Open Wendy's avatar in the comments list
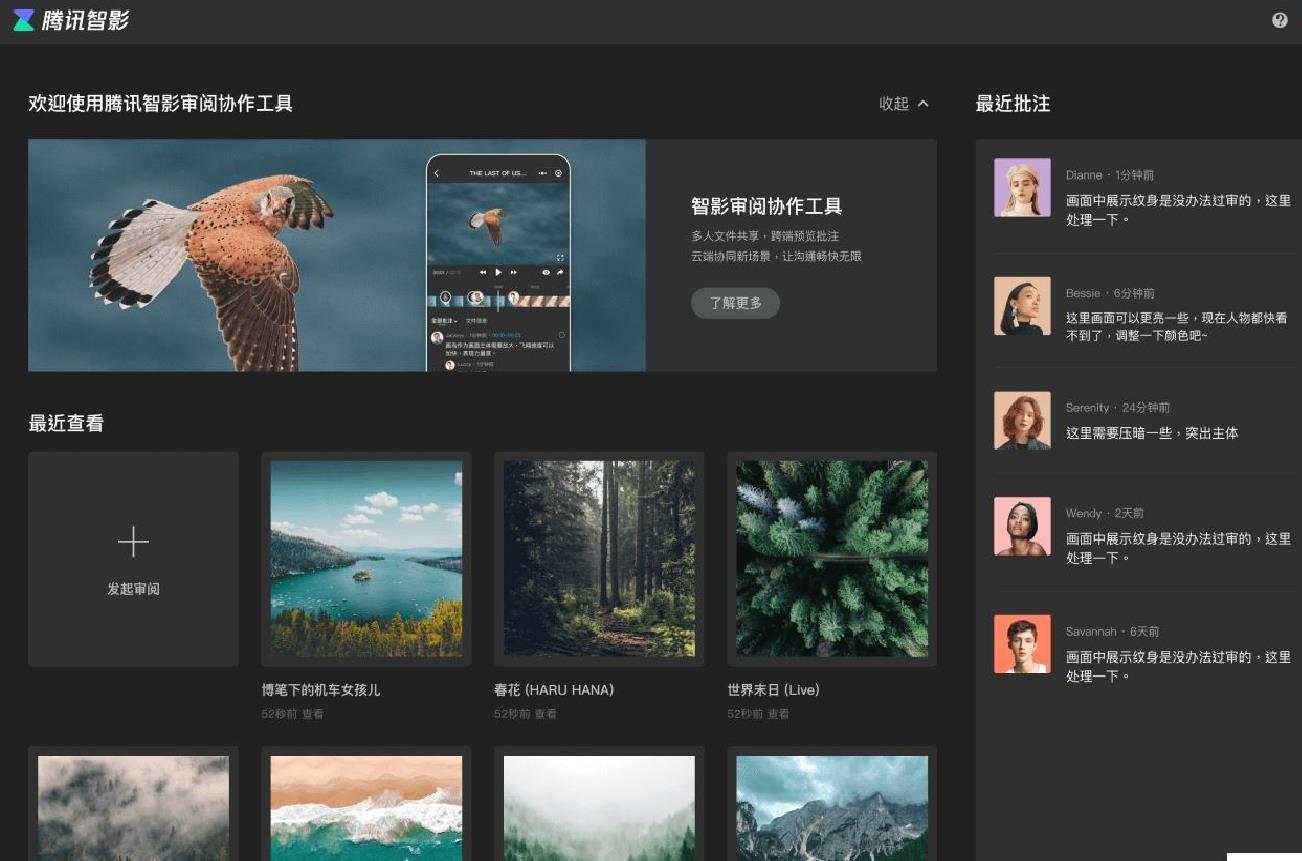This screenshot has width=1302, height=861. tap(1022, 526)
